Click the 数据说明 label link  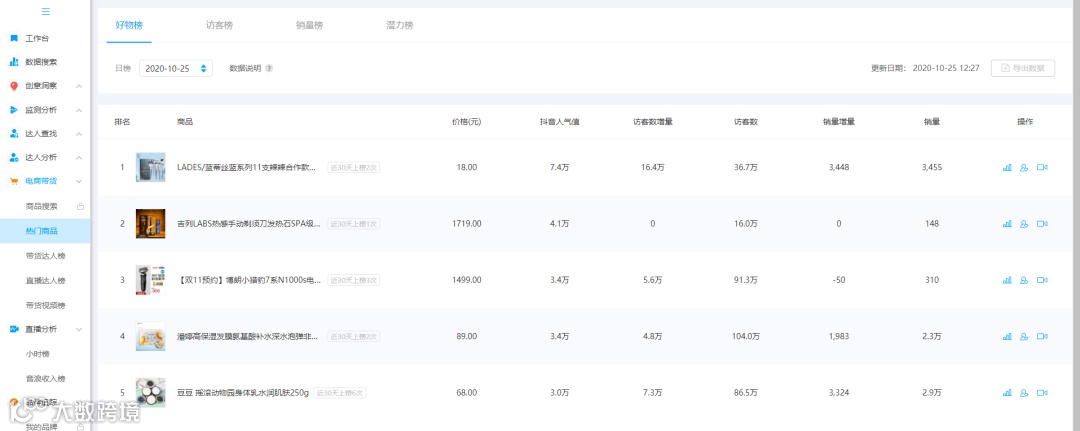[245, 68]
